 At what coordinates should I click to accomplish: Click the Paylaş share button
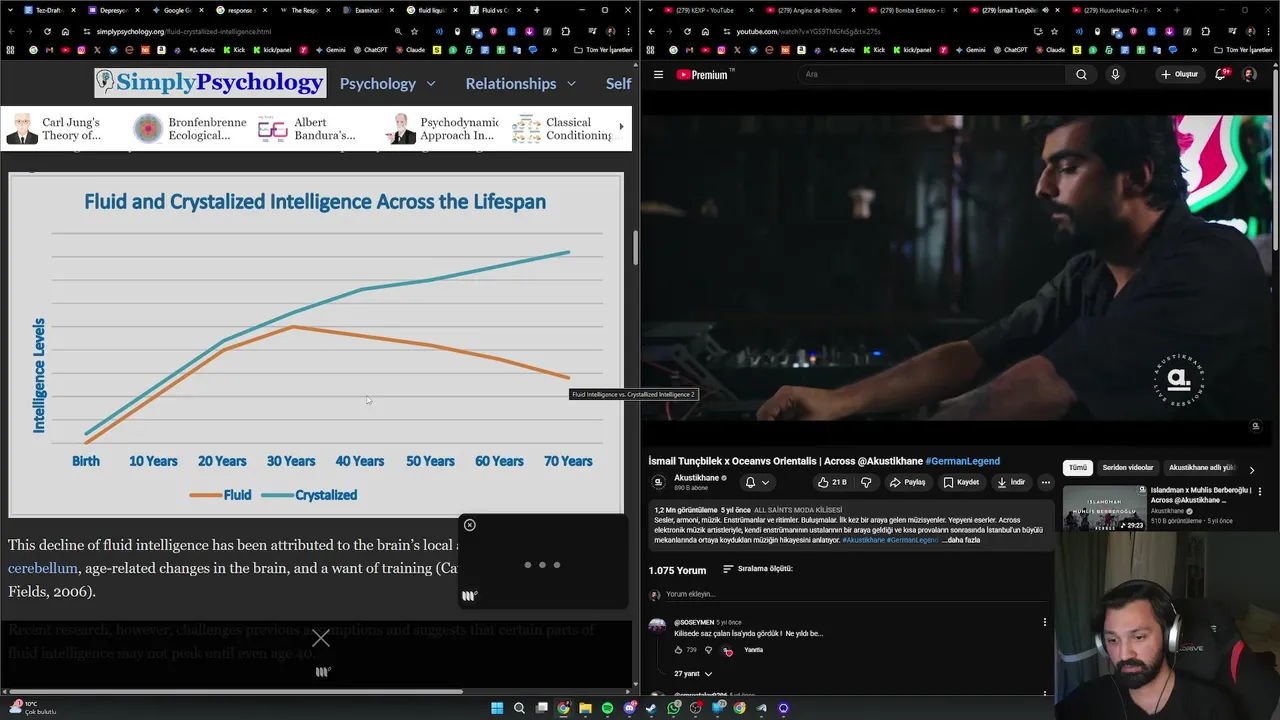pos(908,482)
